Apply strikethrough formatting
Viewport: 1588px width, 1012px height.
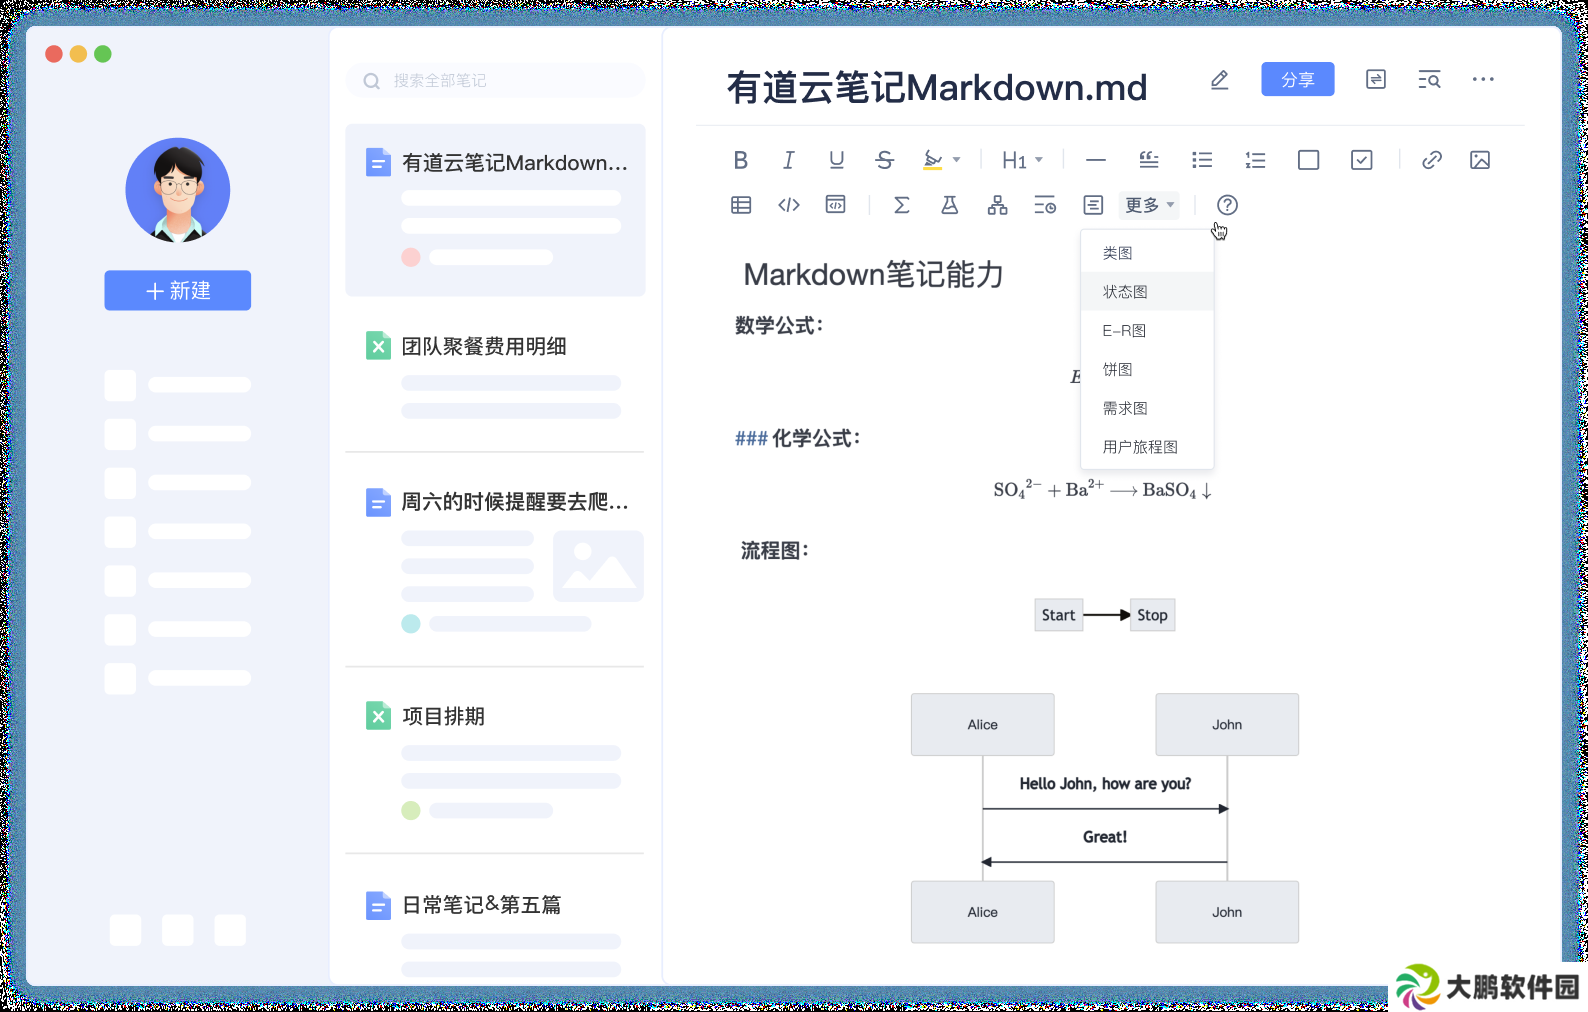click(x=884, y=160)
